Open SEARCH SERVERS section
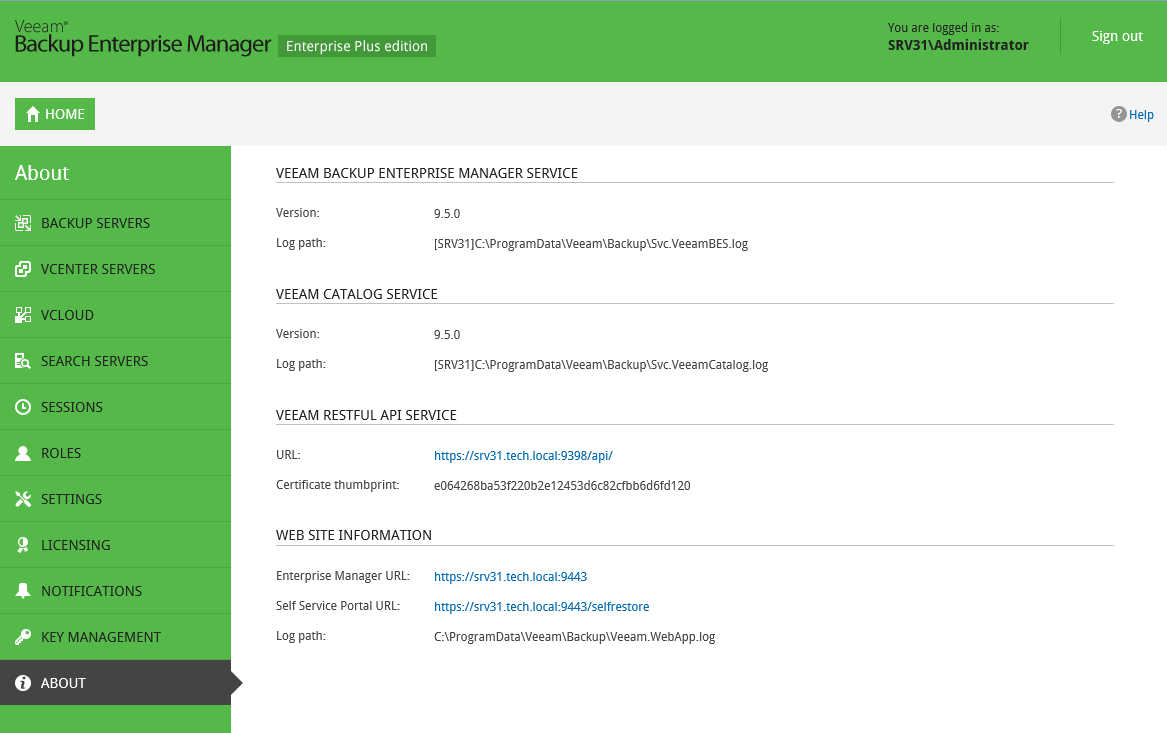 (115, 361)
